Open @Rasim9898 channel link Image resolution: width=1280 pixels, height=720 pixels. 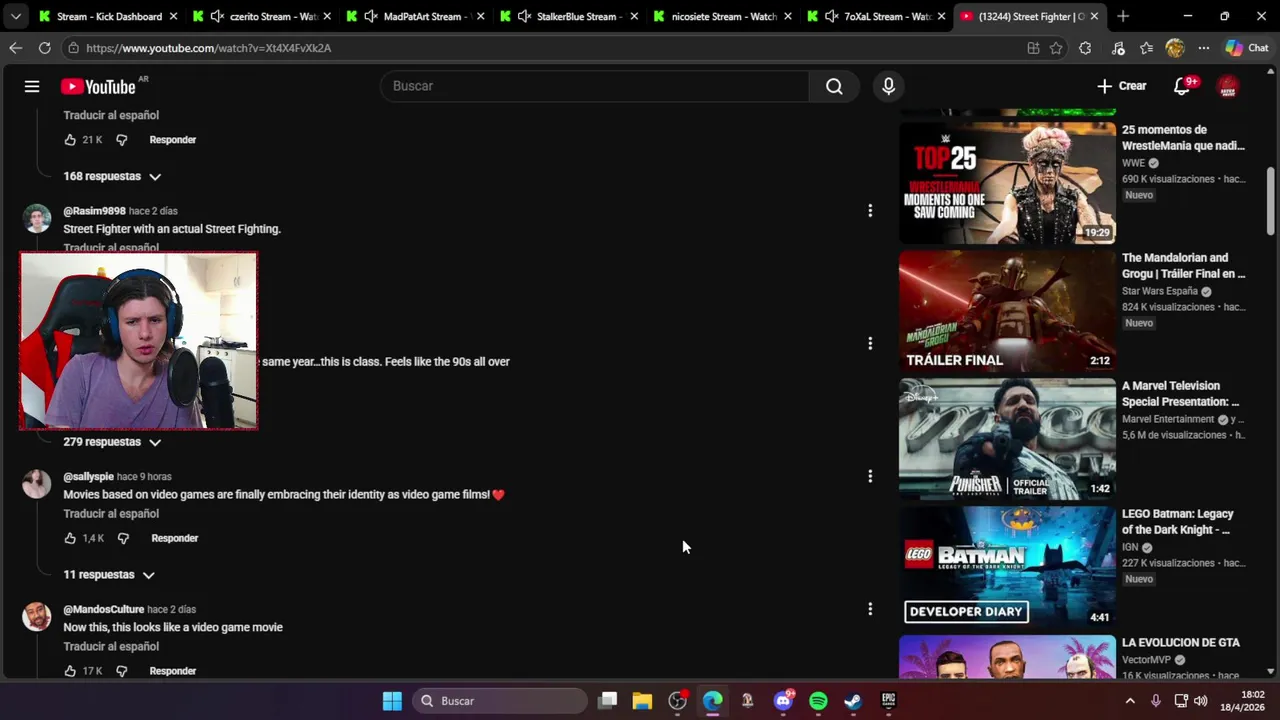tap(94, 211)
